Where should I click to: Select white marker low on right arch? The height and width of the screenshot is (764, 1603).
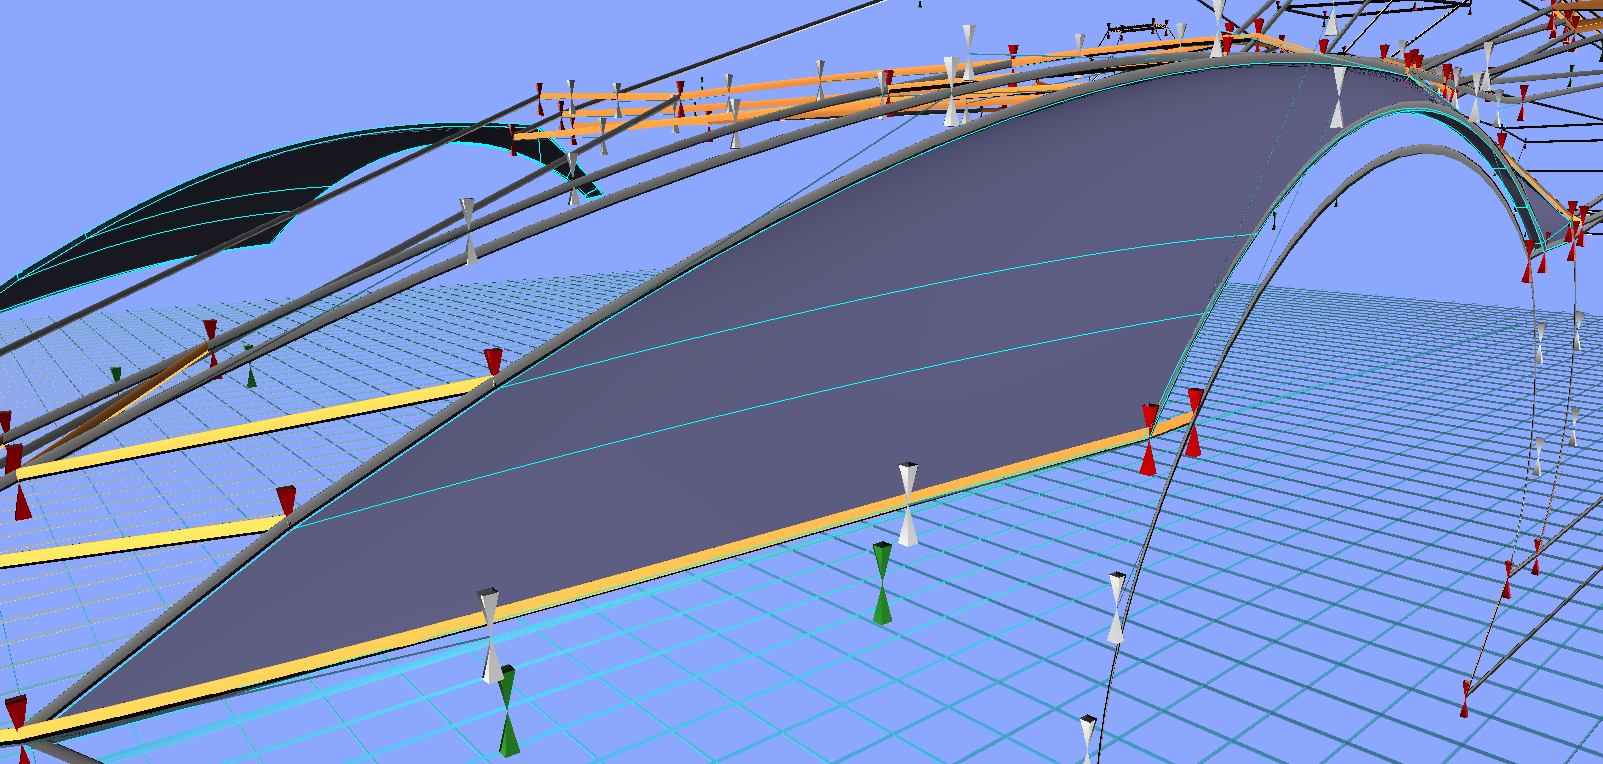(x=1116, y=607)
